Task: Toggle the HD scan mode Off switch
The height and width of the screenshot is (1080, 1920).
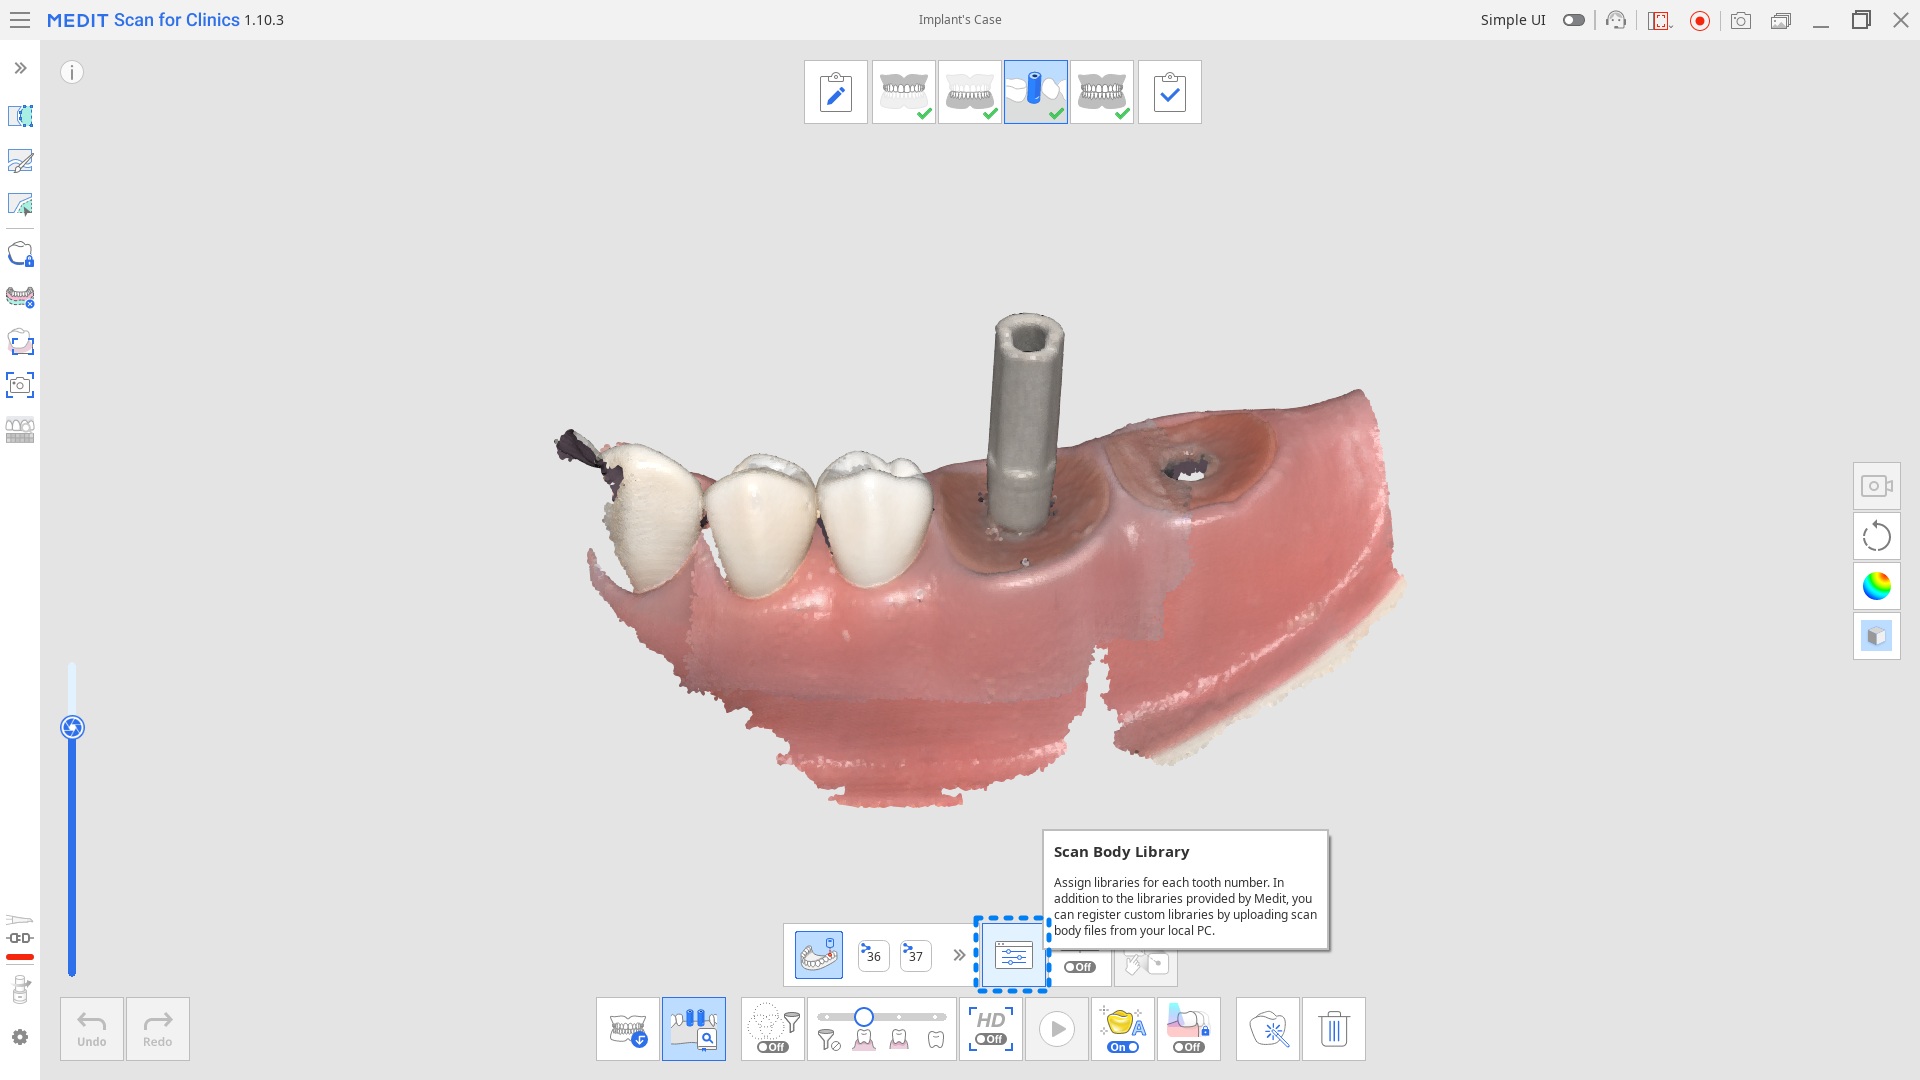Action: point(991,1028)
